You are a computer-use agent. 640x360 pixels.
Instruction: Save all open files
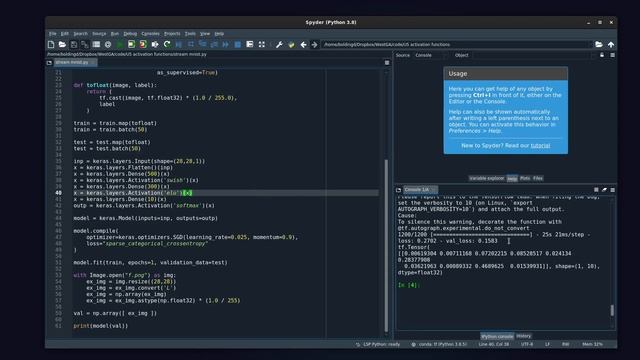pyautogui.click(x=85, y=44)
